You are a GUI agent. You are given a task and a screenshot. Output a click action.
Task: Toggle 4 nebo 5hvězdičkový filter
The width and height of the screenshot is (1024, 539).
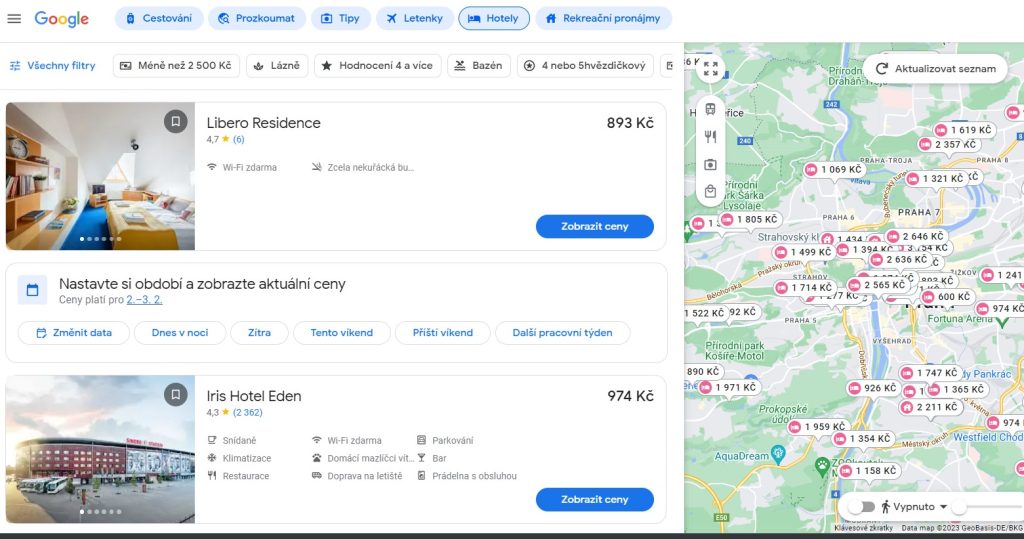pos(585,65)
